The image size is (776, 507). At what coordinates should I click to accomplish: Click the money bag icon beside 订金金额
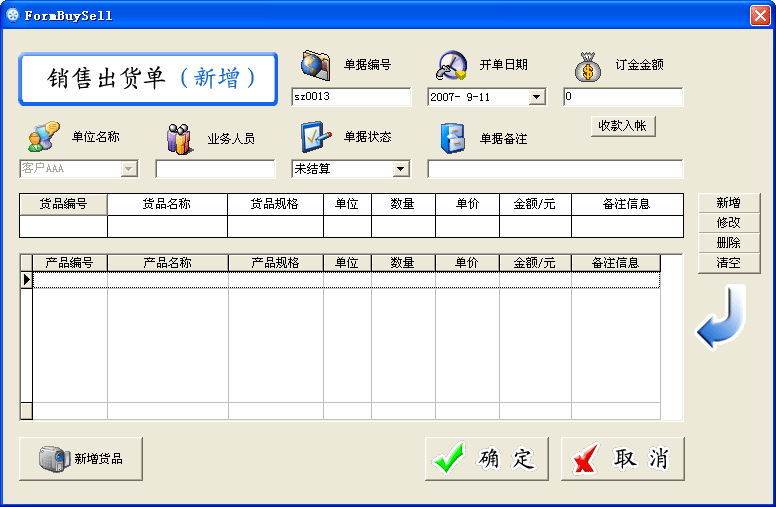(587, 66)
